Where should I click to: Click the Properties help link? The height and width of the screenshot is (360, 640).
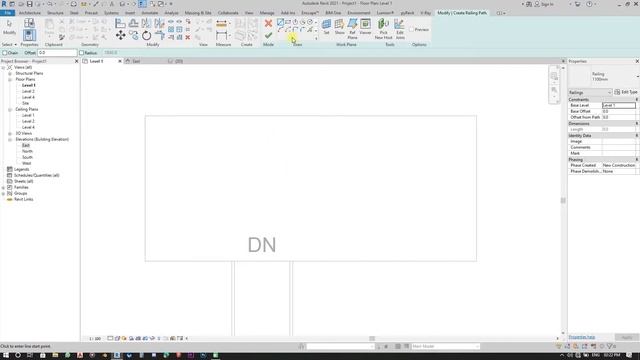pyautogui.click(x=582, y=337)
